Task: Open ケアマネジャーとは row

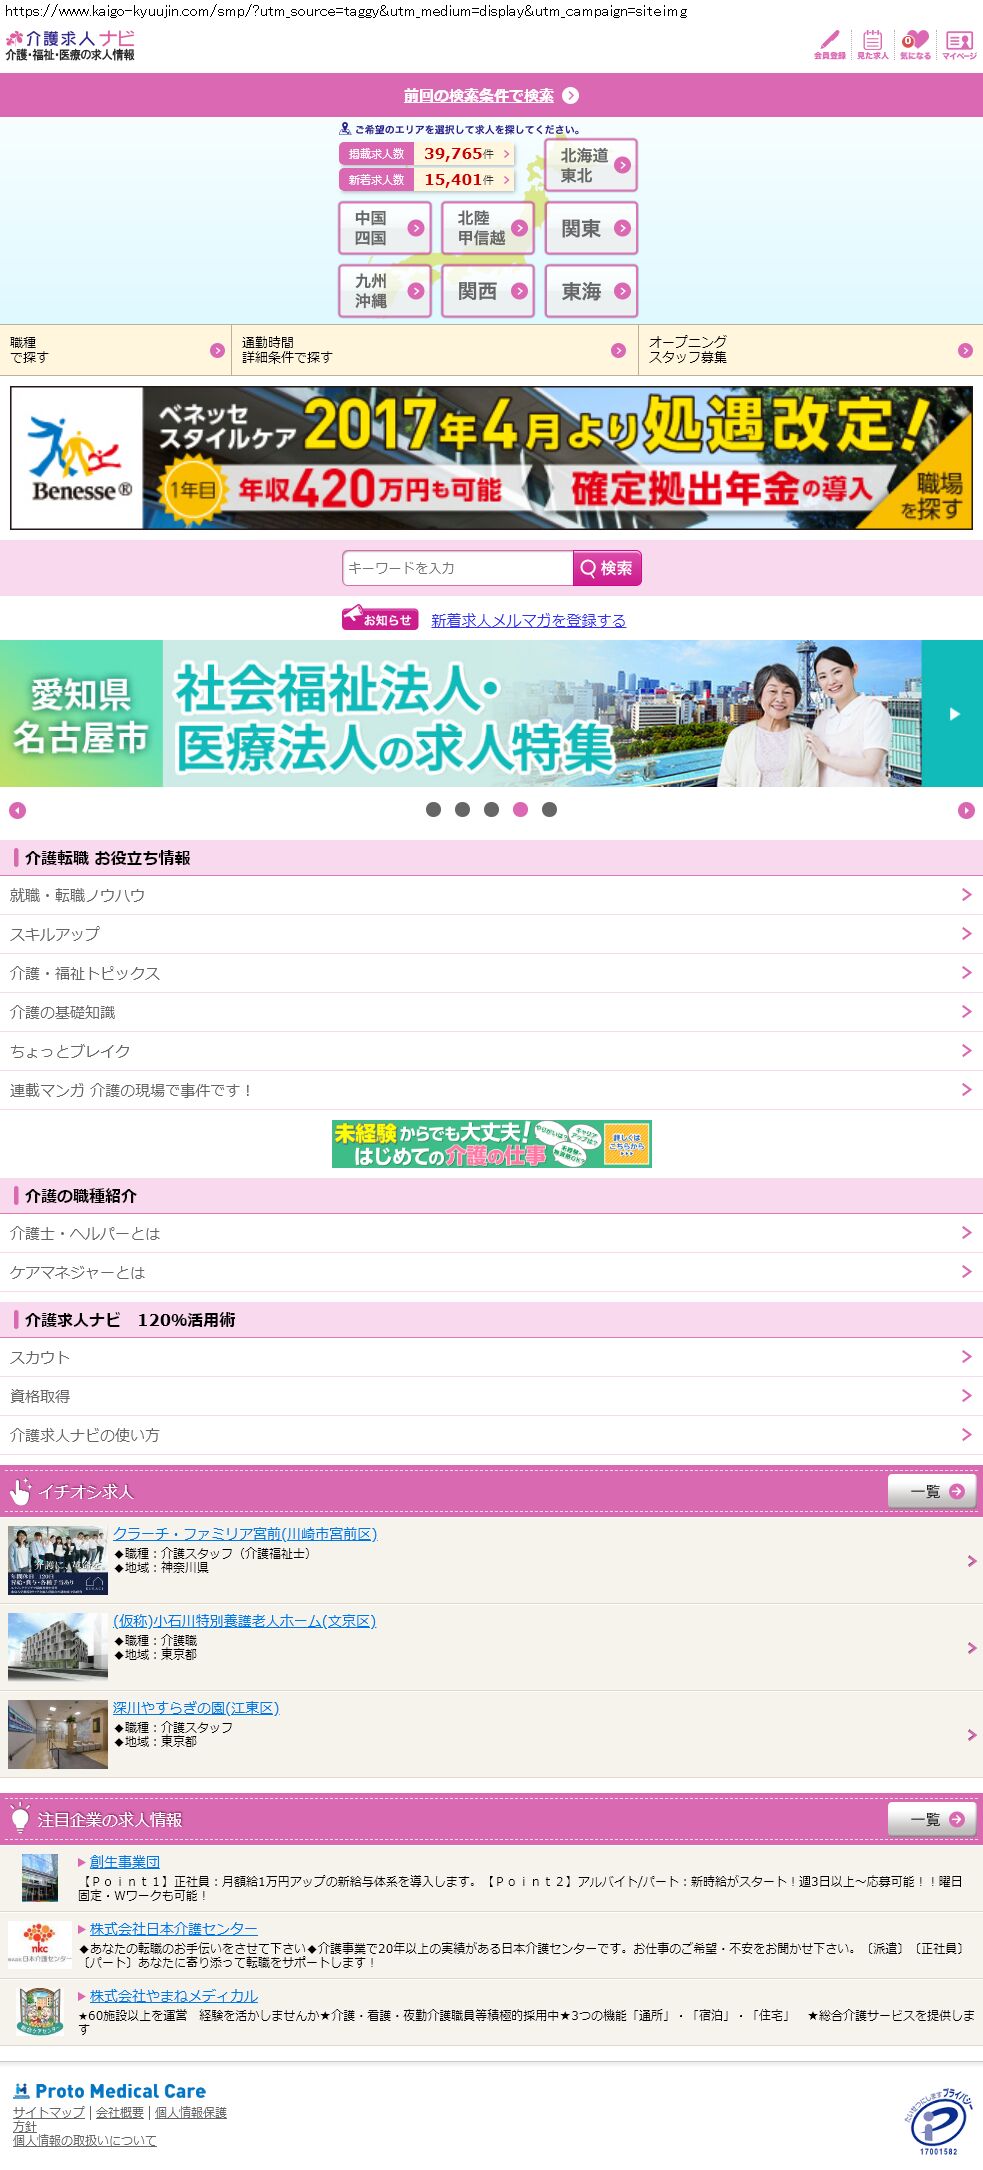Action: point(491,1272)
